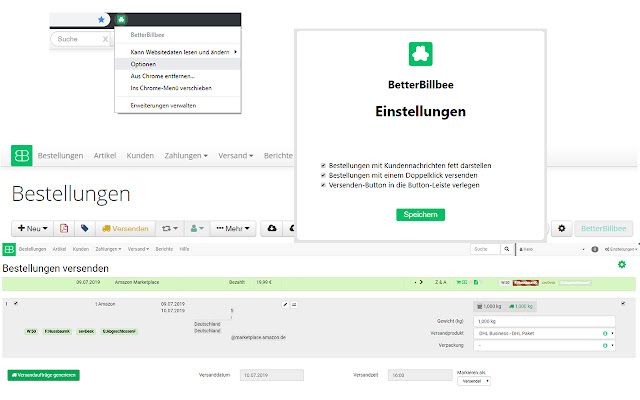The height and width of the screenshot is (400, 640).
Task: Click the chevron arrow in the green order row
Action: click(421, 282)
